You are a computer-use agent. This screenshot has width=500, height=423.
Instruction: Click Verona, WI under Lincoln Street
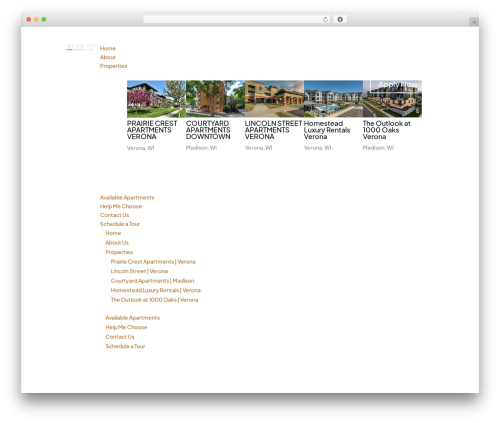click(259, 148)
